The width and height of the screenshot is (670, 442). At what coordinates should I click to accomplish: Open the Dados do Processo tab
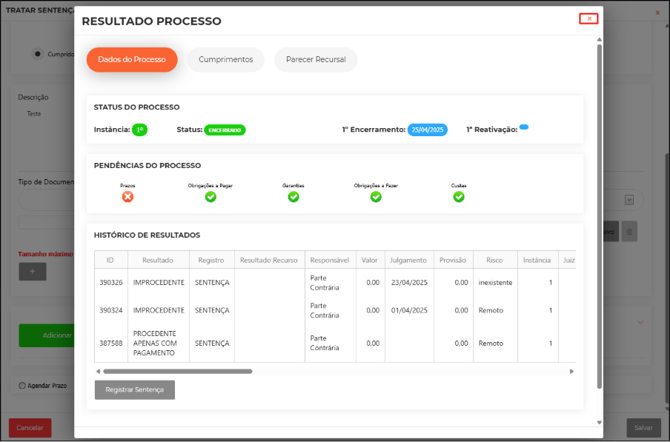coord(132,60)
